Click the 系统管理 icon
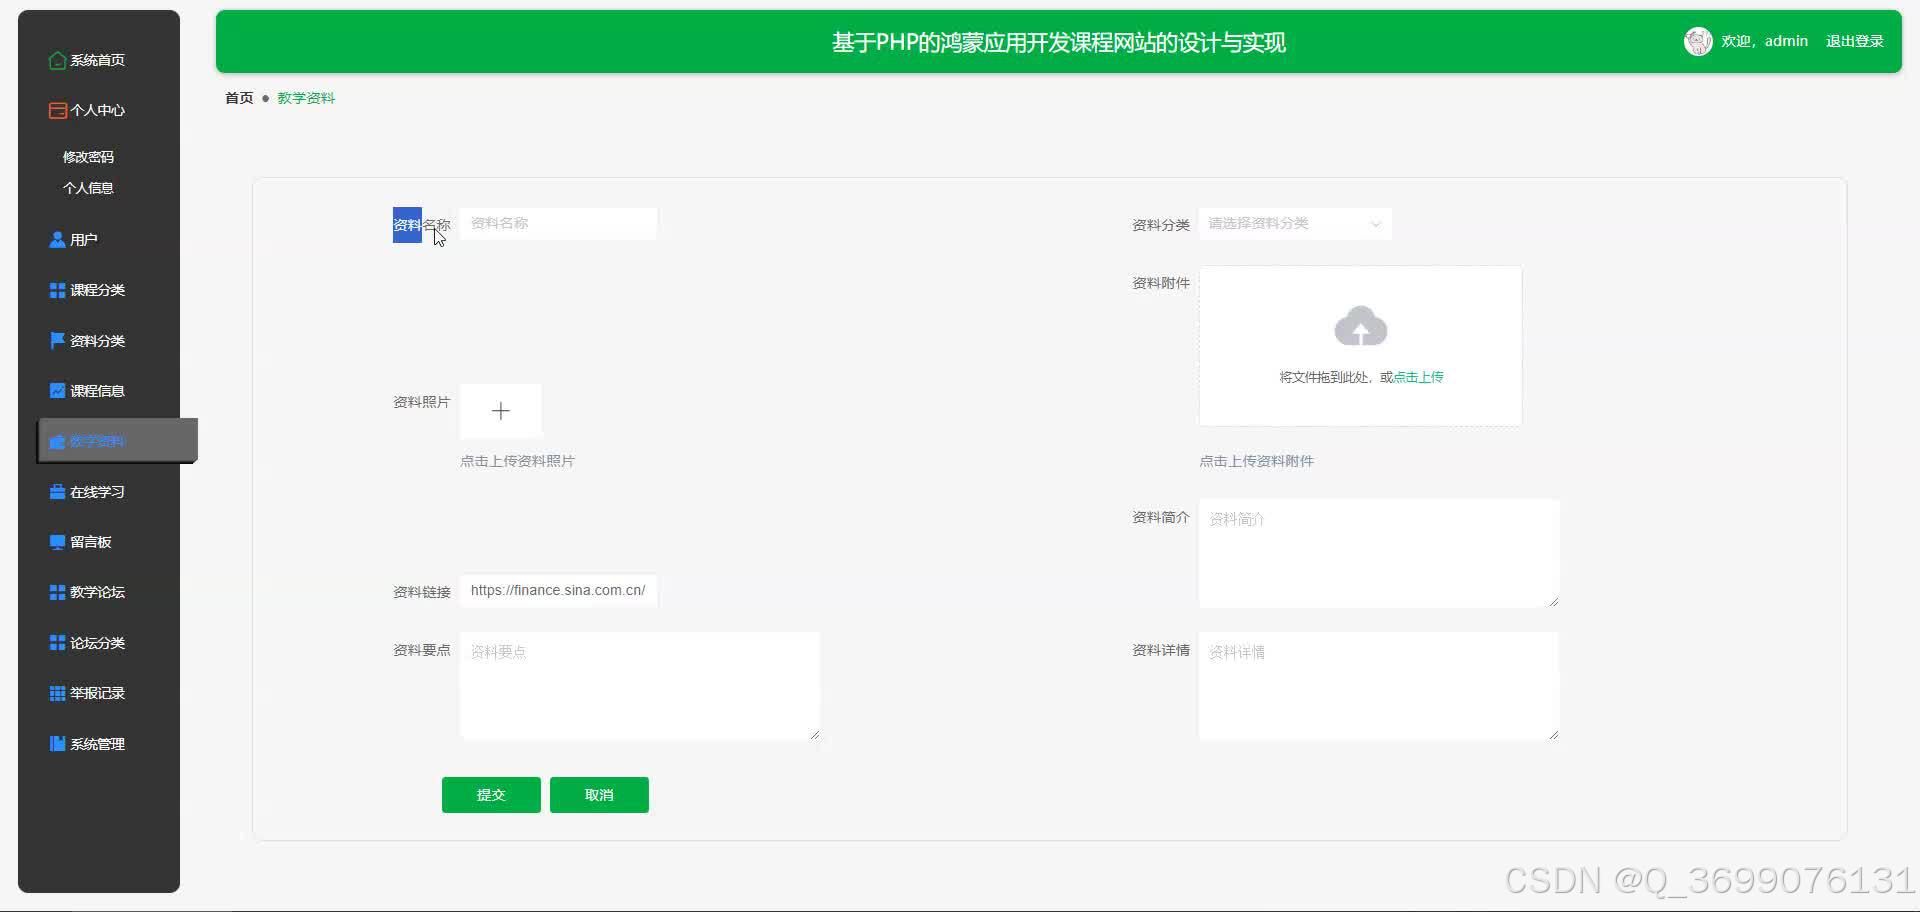This screenshot has height=912, width=1920. click(58, 744)
